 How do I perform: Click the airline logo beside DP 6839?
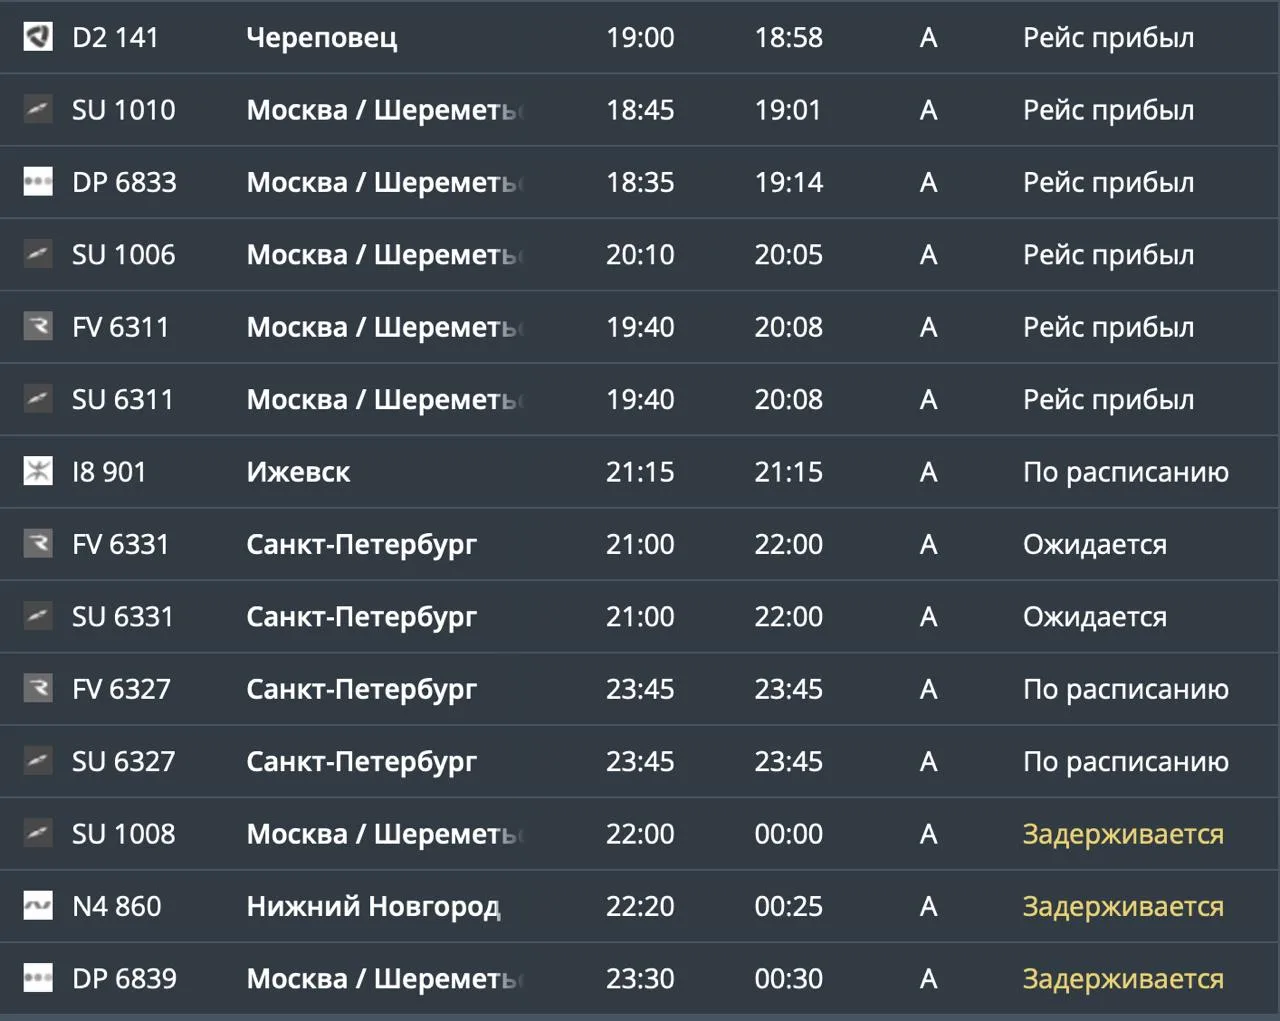(38, 978)
